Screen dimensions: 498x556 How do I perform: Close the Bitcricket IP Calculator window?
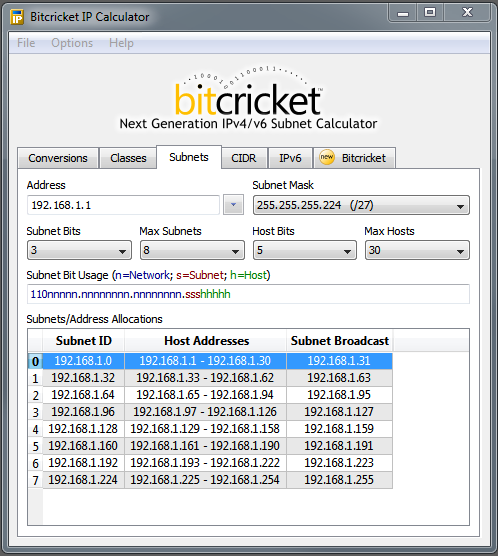pos(467,13)
